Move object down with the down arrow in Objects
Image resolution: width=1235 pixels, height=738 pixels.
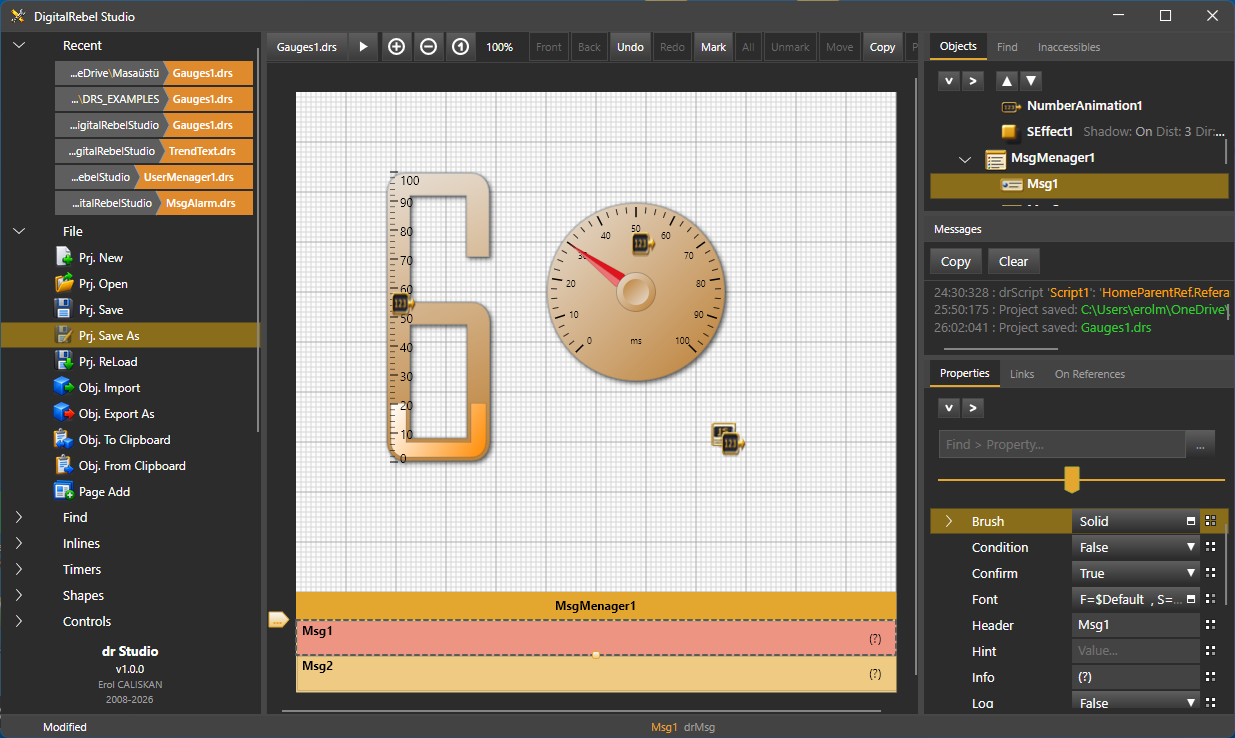pos(1031,80)
